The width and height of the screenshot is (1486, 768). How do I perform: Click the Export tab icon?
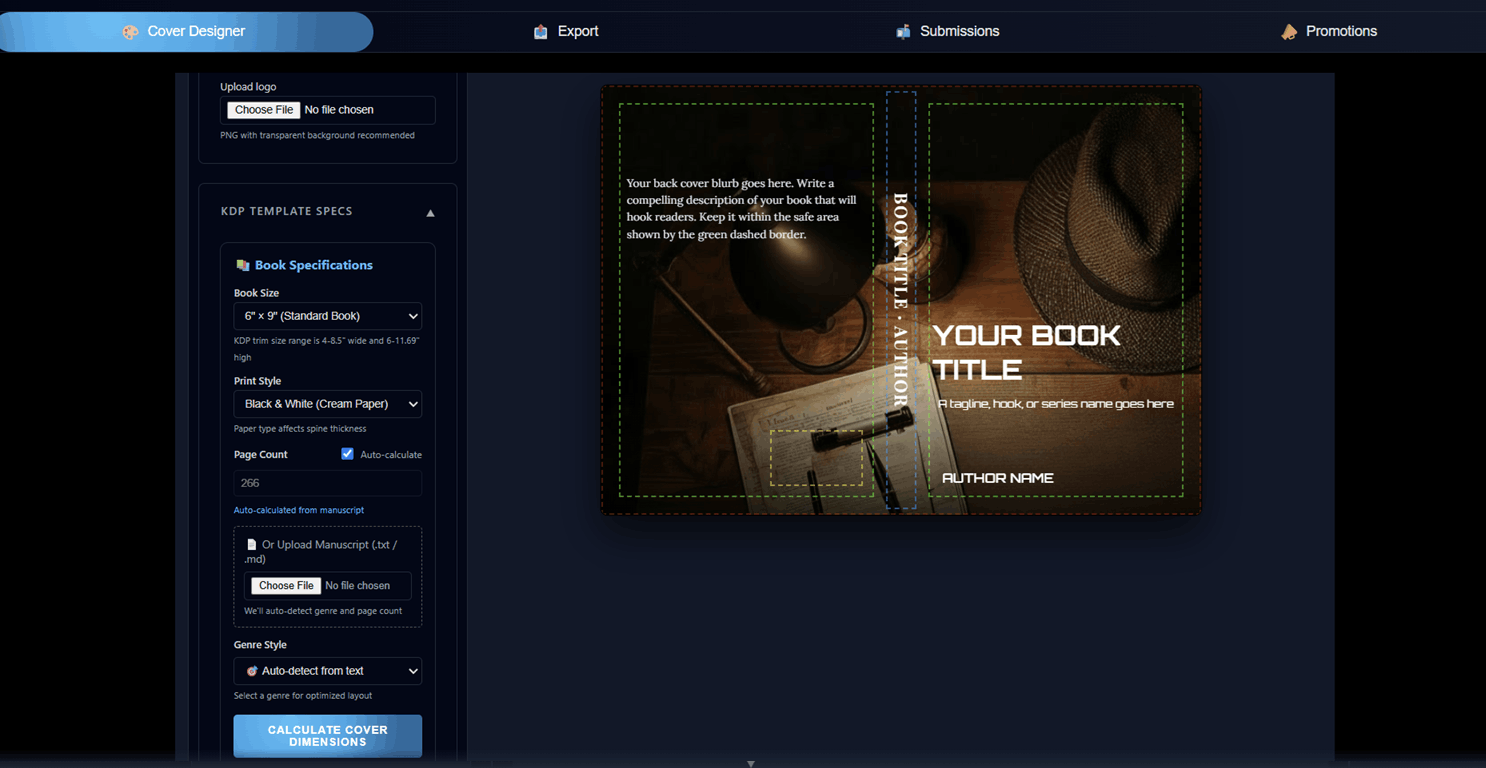tap(541, 32)
